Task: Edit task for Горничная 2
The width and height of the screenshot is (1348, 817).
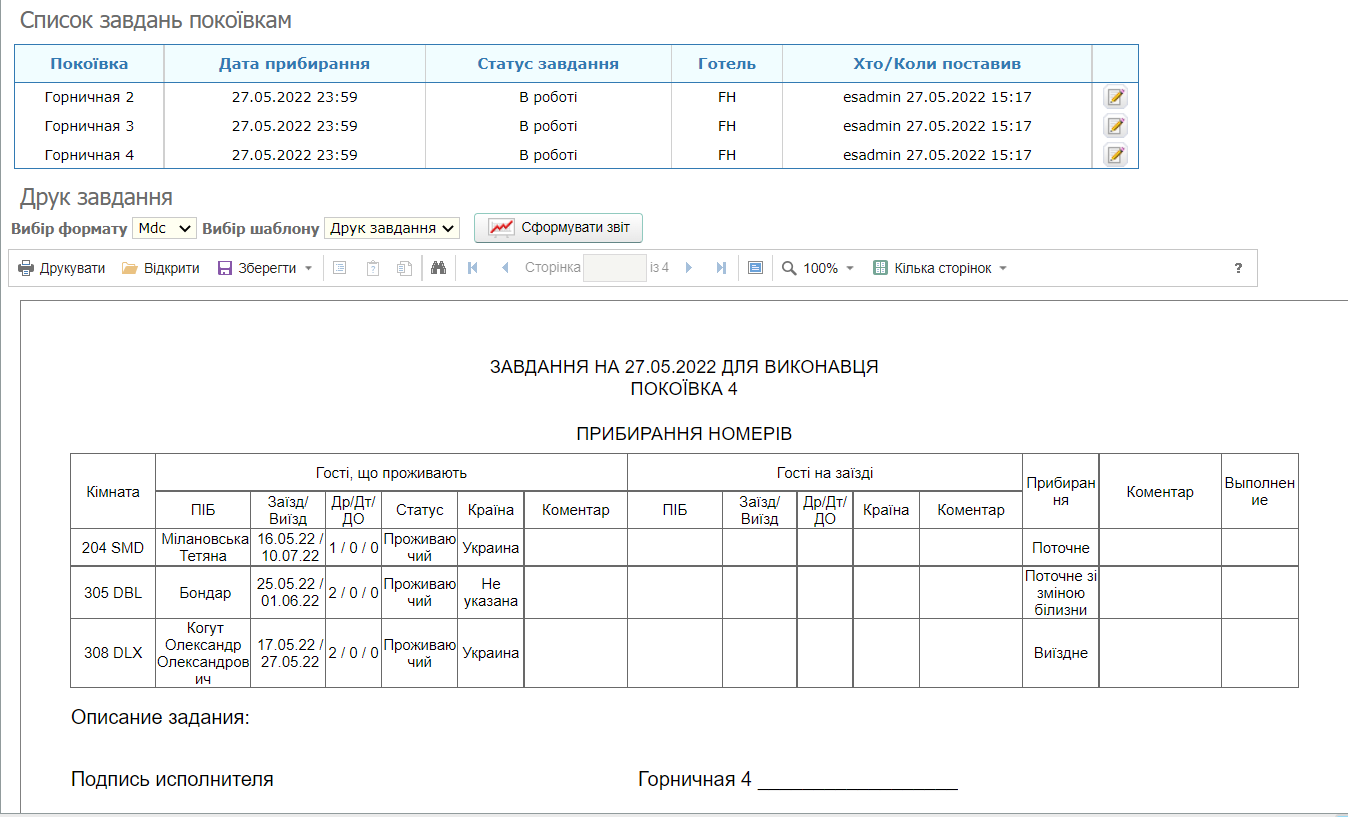Action: tap(1115, 97)
